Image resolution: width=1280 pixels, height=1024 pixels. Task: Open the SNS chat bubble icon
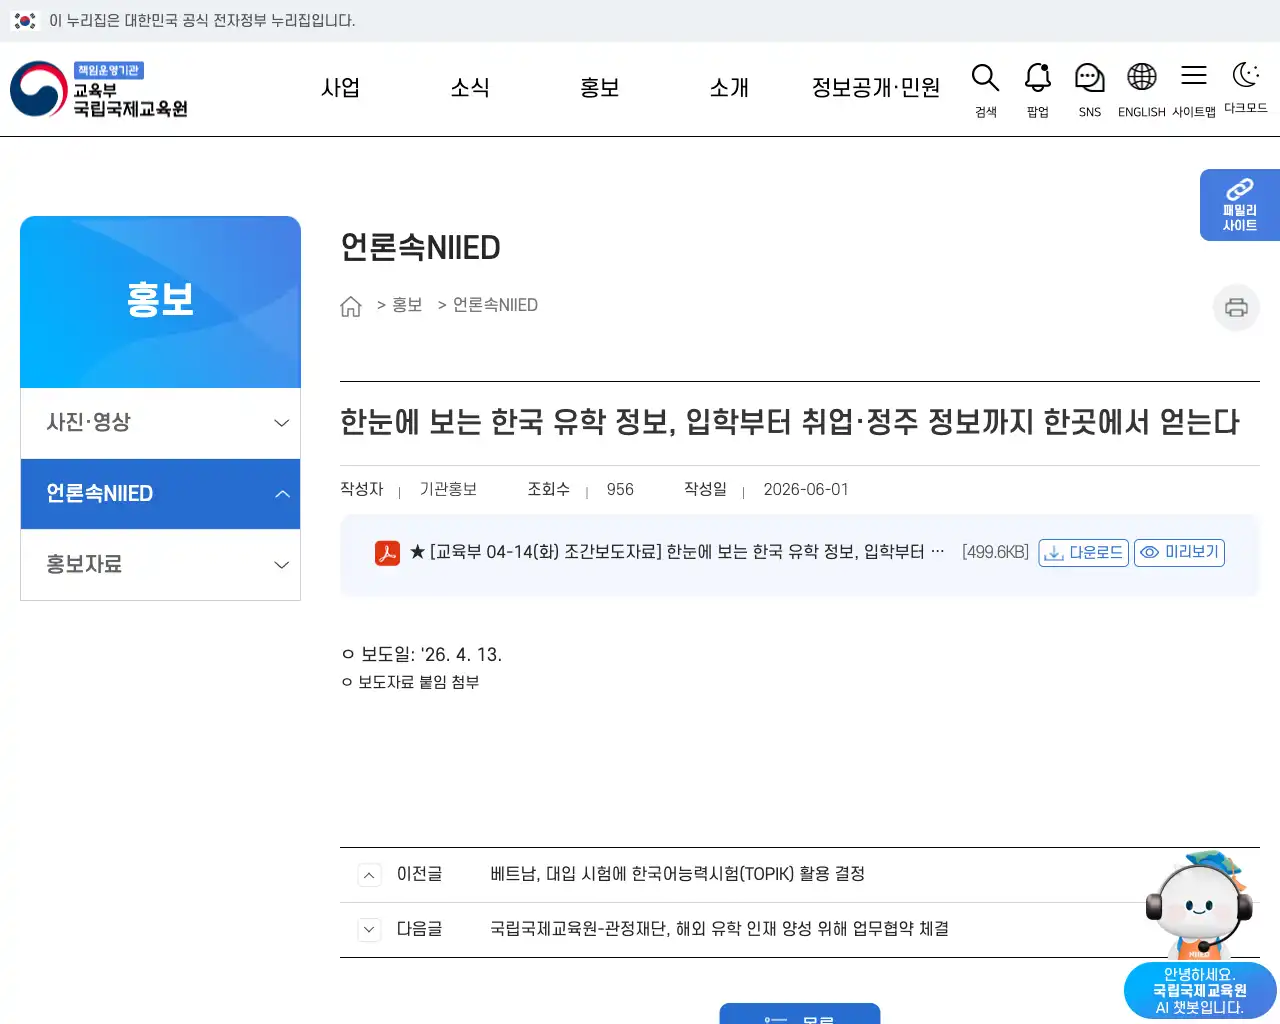1090,89
